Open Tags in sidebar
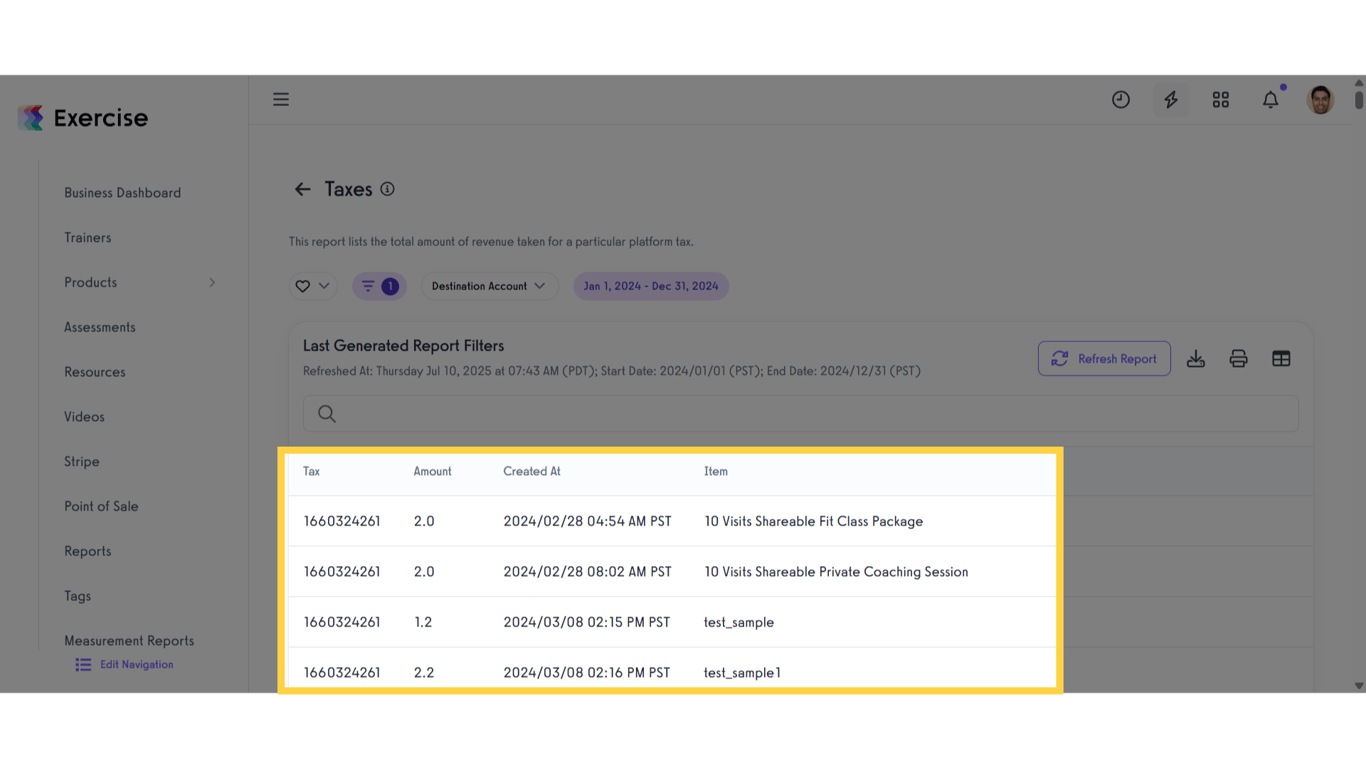This screenshot has height=768, width=1366. (78, 596)
